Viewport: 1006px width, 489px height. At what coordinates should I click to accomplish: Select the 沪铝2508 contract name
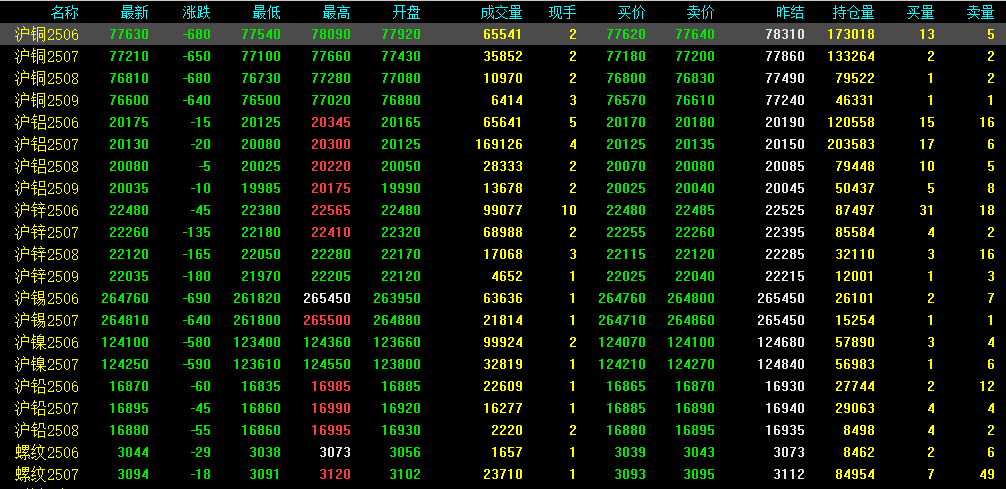[x=47, y=167]
